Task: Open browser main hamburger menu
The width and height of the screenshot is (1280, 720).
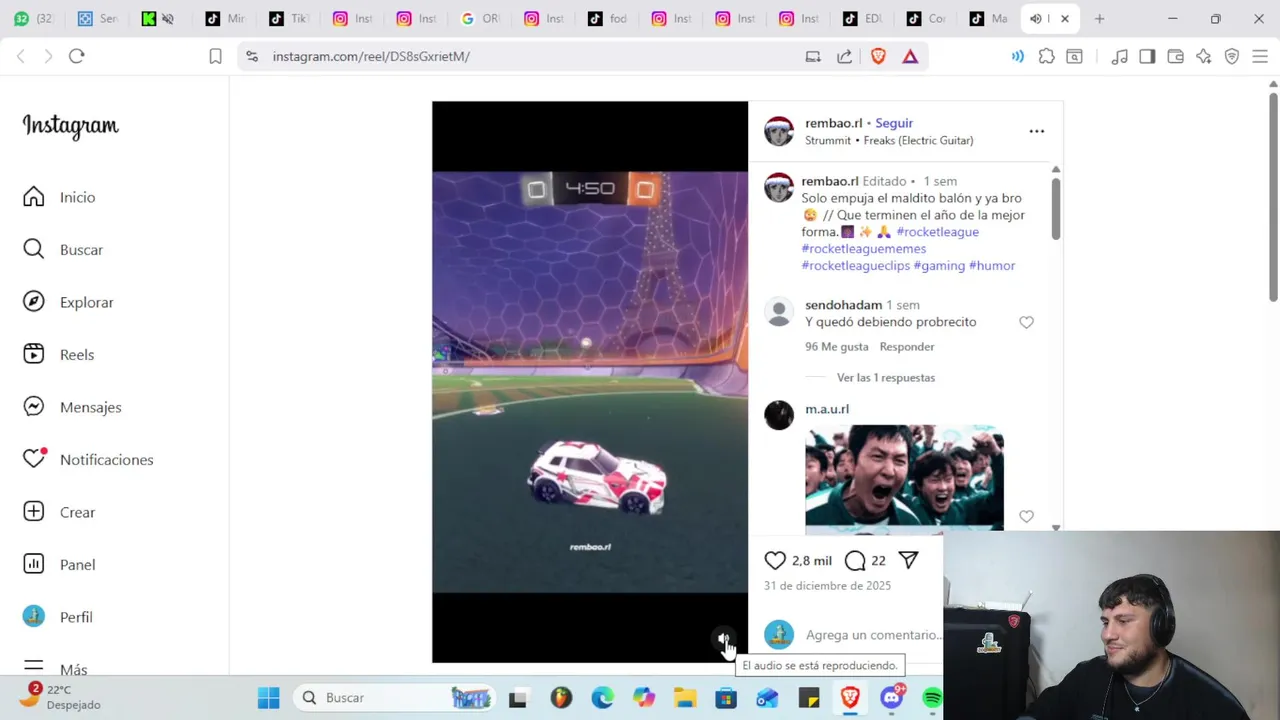Action: pos(1260,56)
